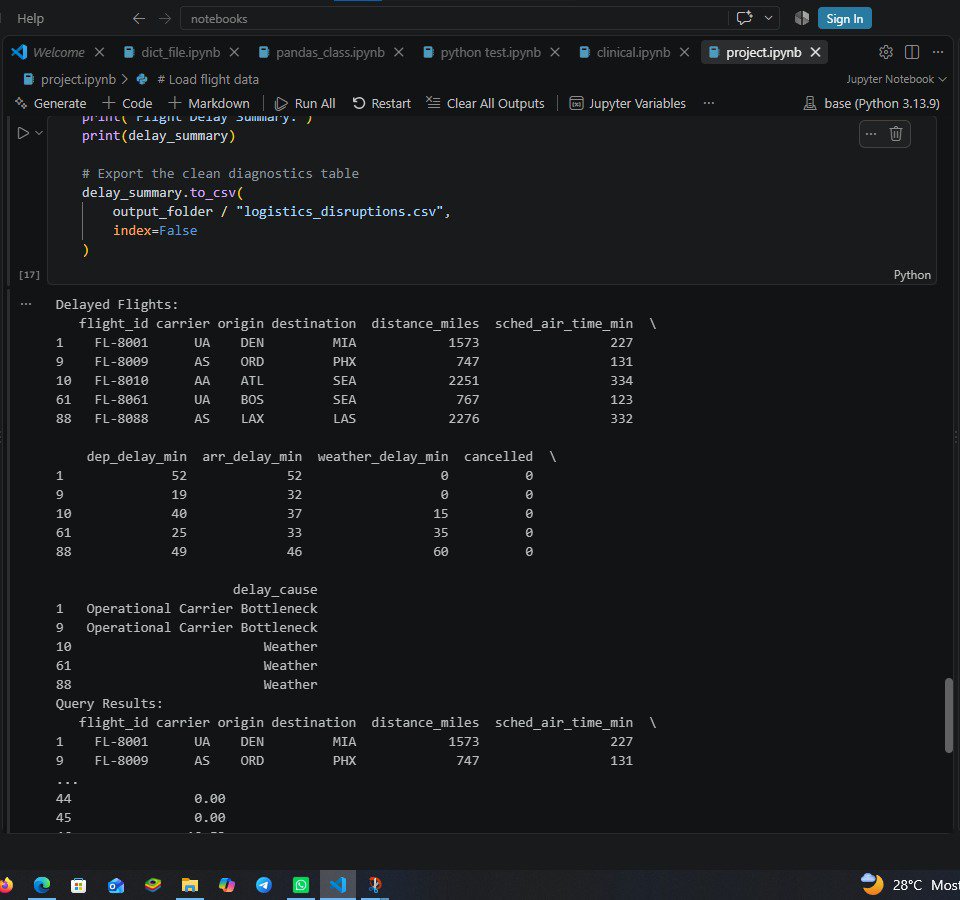Click the Copilot icon beside Sign In
The width and height of the screenshot is (960, 900).
[x=801, y=18]
